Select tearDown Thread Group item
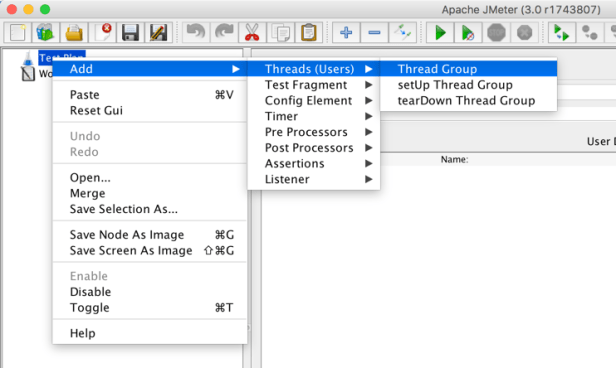This screenshot has height=368, width=616. 468,101
